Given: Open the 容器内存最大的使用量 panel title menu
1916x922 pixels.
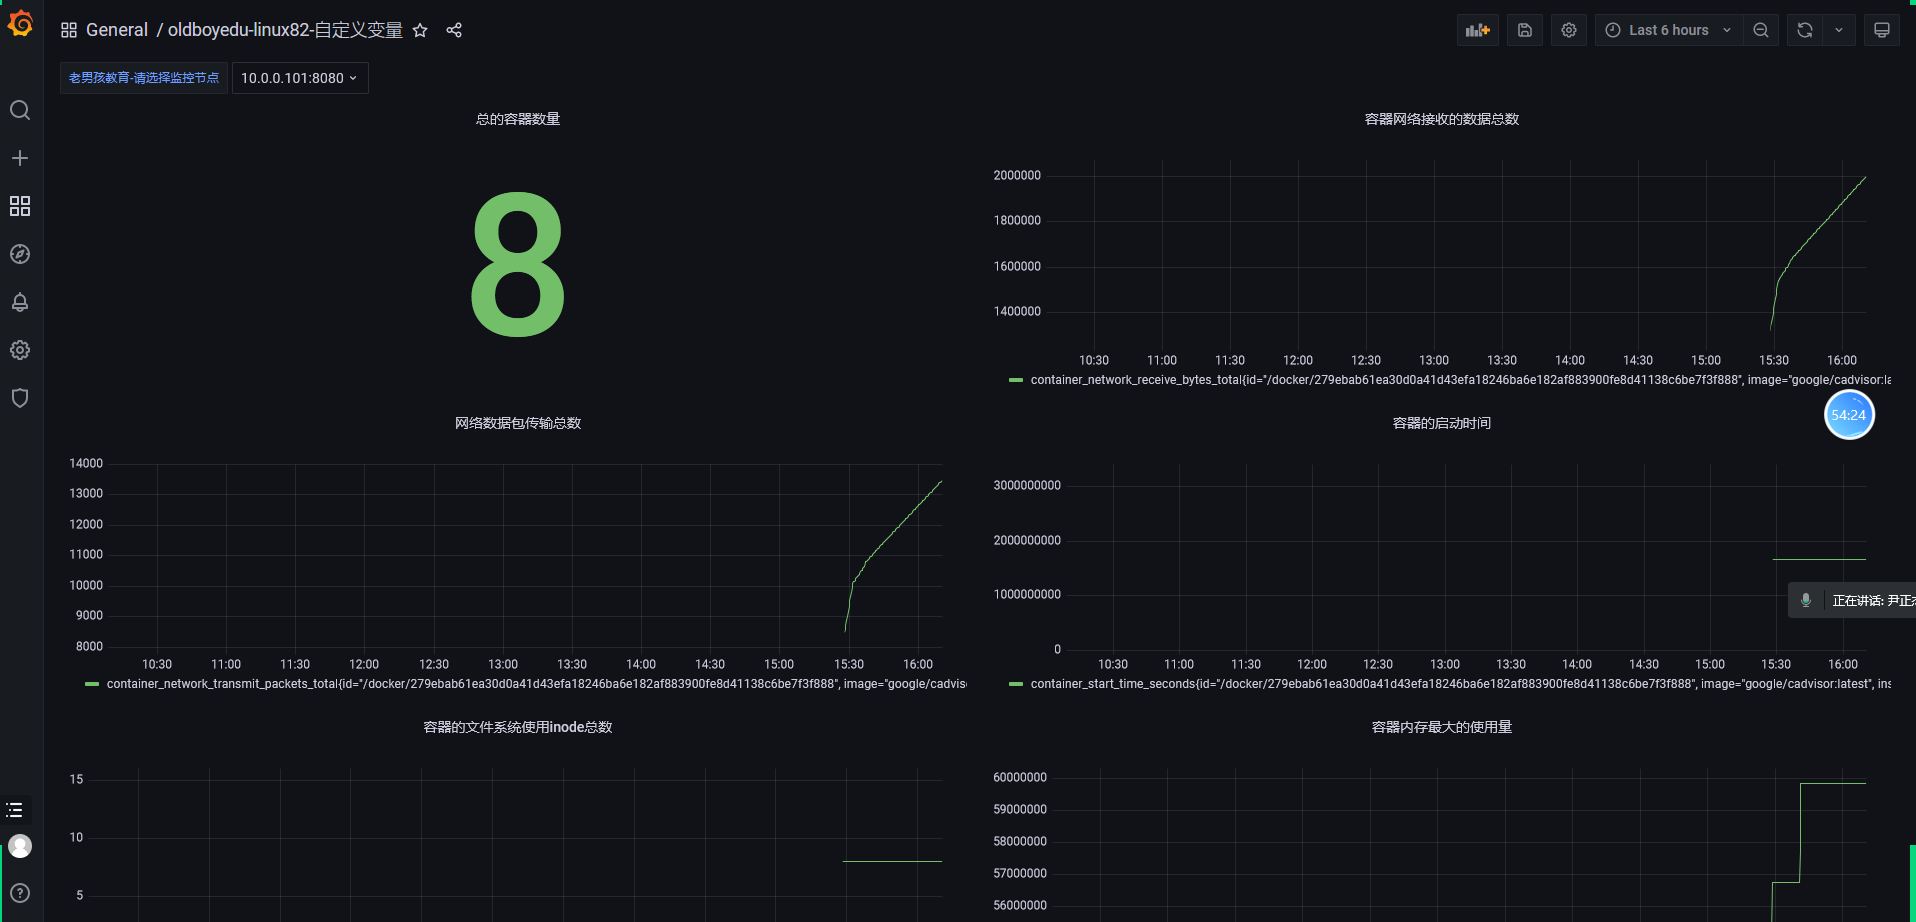Looking at the screenshot, I should pyautogui.click(x=1442, y=727).
